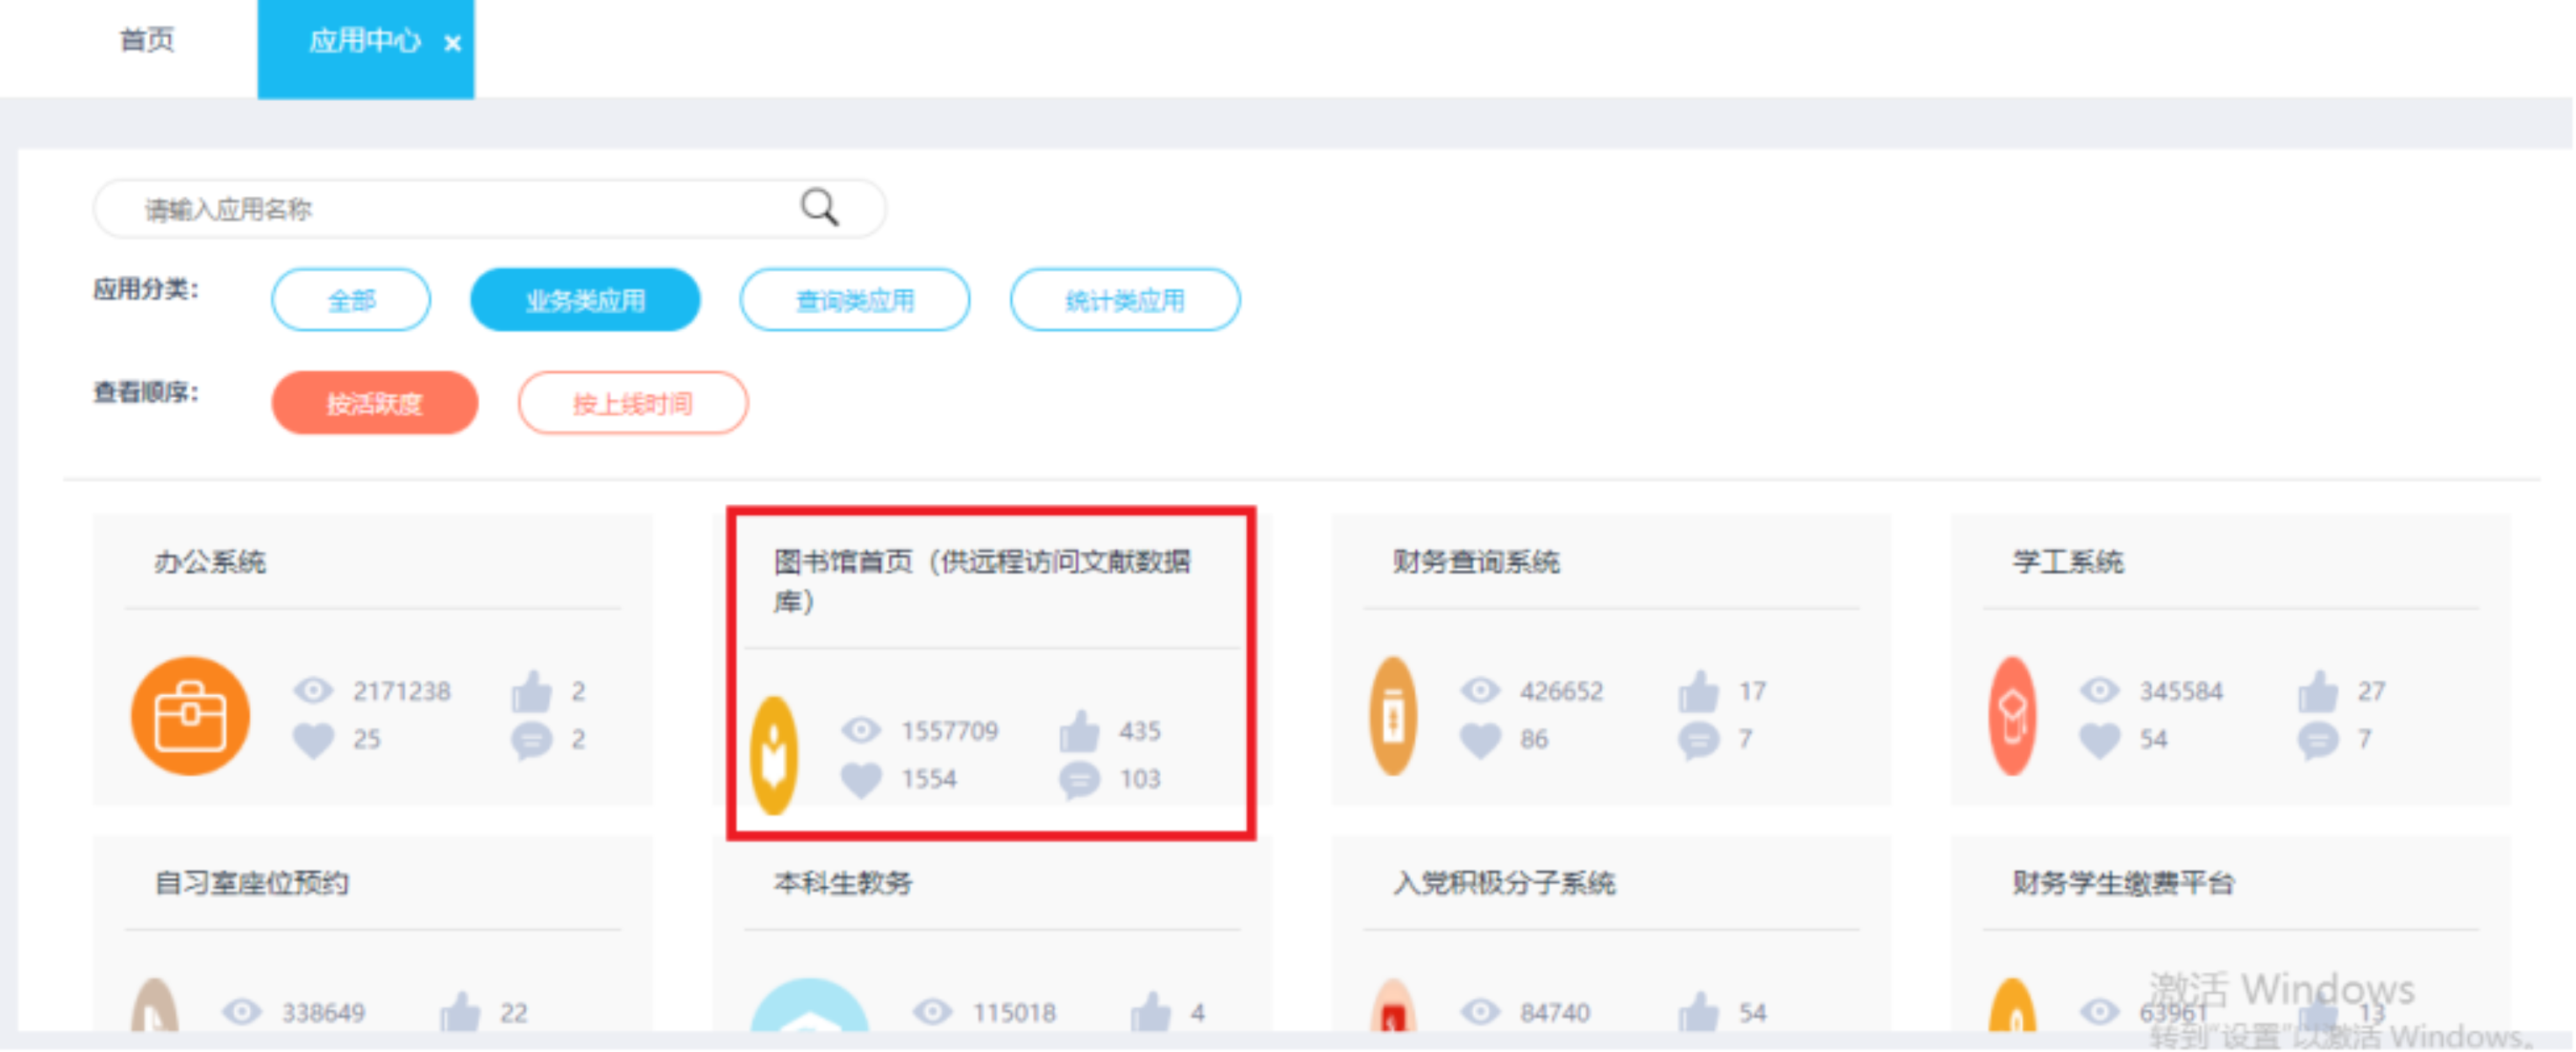Click the heart icon on 图书馆首页 card
Viewport: 2576px width, 1052px height.
pyautogui.click(x=861, y=779)
